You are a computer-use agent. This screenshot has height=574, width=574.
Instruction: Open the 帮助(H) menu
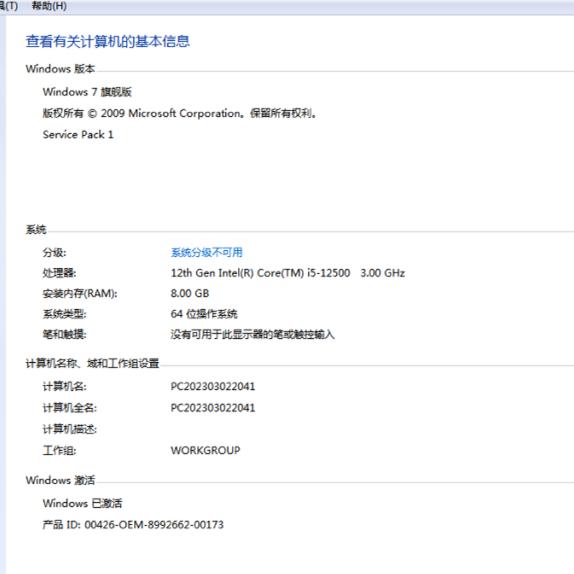[49, 6]
